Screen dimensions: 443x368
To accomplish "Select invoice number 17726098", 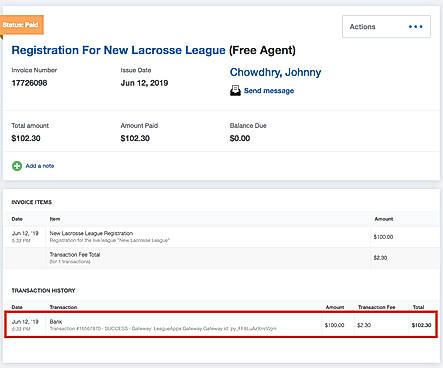I will [29, 83].
